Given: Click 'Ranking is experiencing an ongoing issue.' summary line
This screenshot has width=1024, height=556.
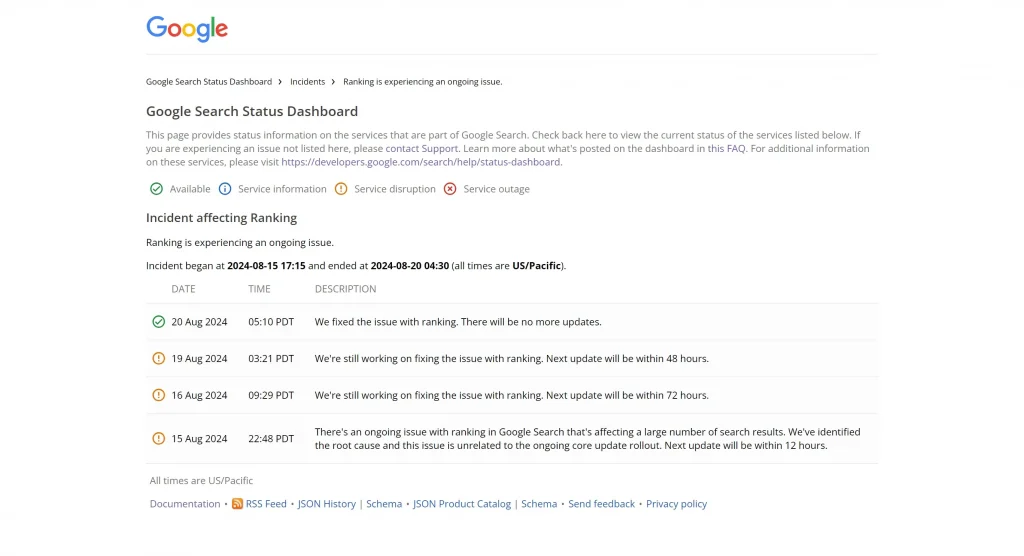Looking at the screenshot, I should pyautogui.click(x=240, y=242).
